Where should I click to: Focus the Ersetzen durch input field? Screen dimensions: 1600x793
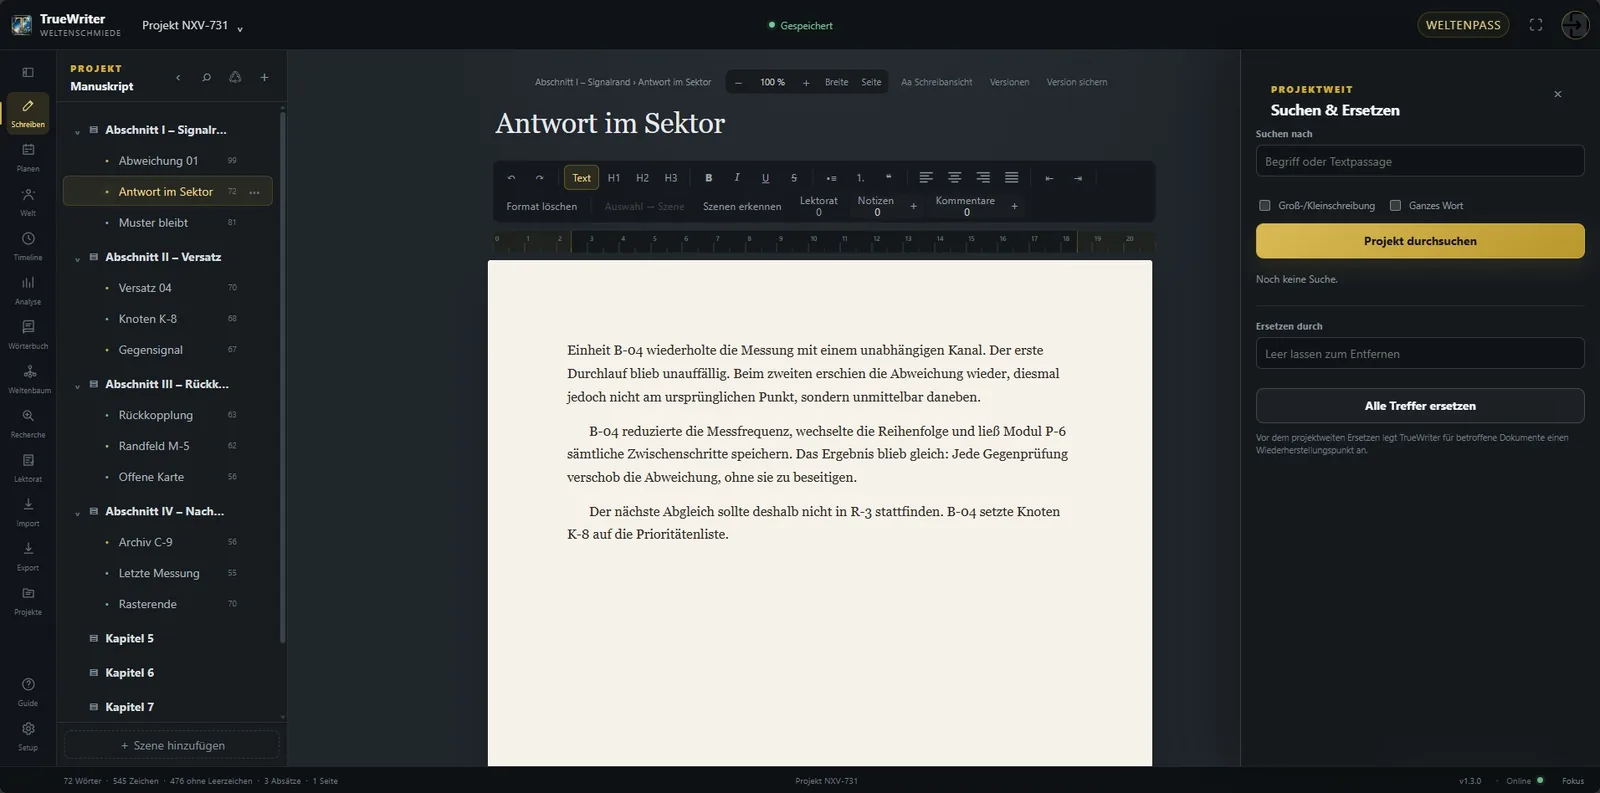1420,354
